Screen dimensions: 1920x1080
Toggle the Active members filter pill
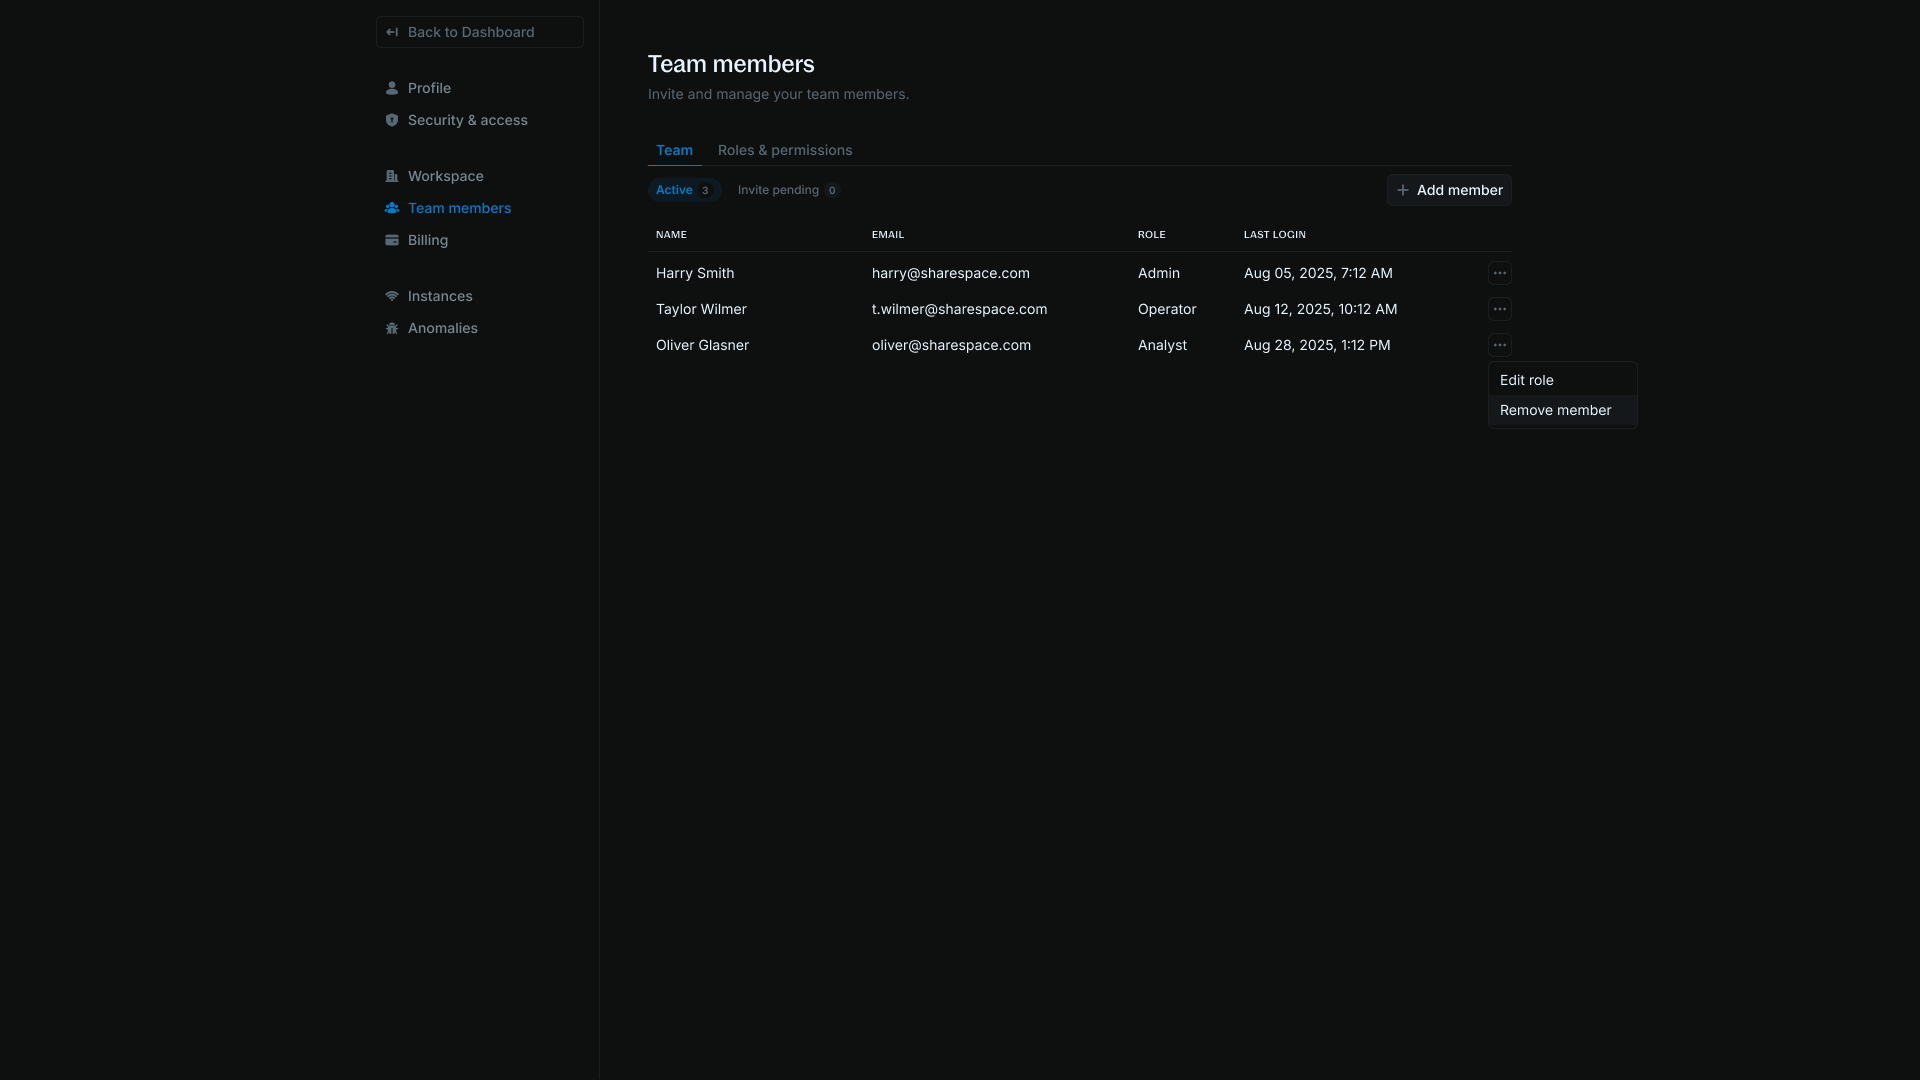[x=684, y=190]
